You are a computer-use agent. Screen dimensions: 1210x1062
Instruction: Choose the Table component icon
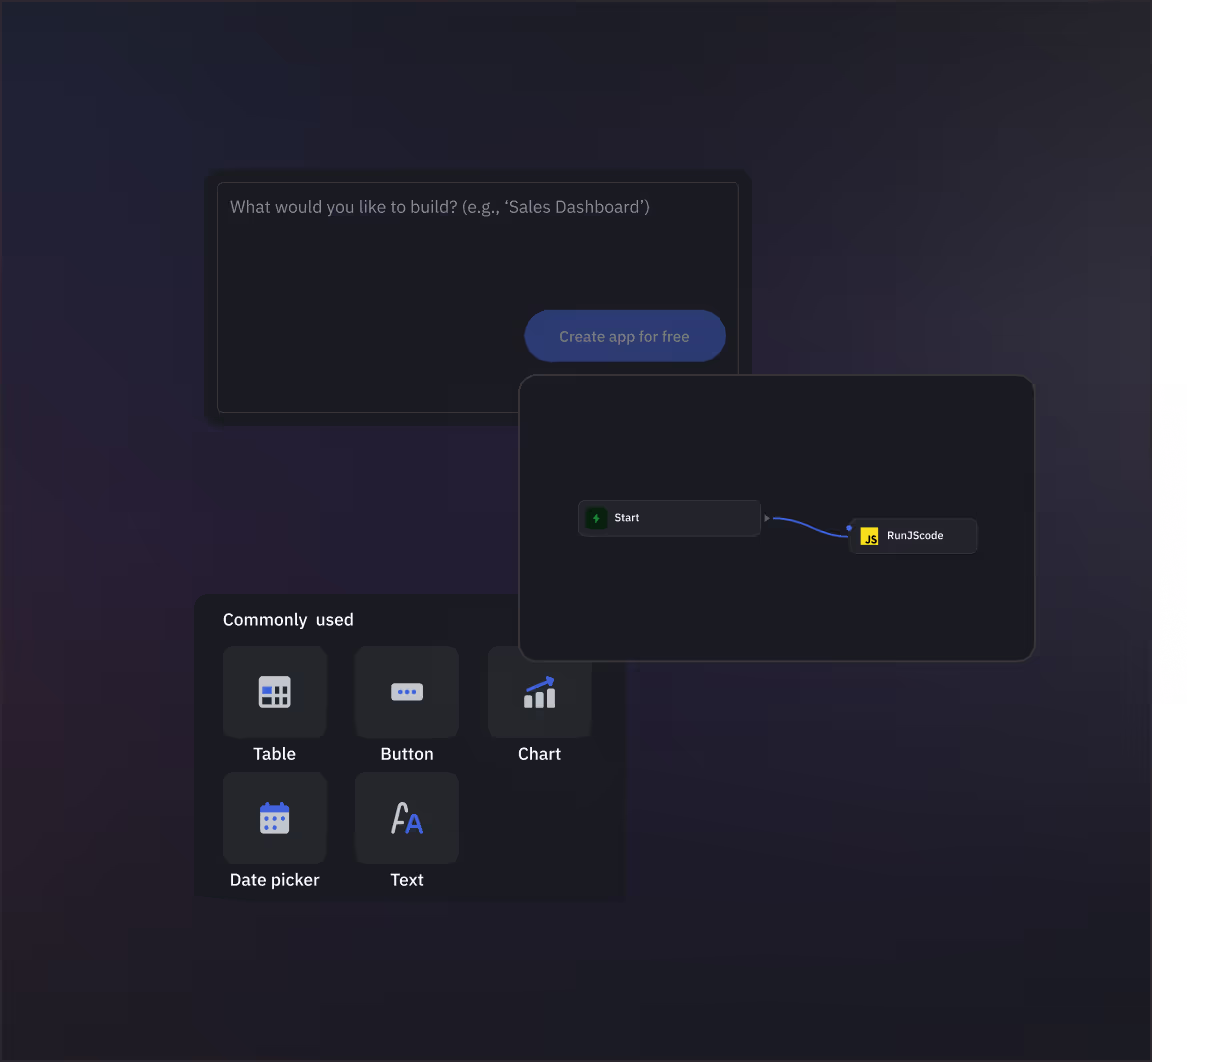click(x=274, y=692)
